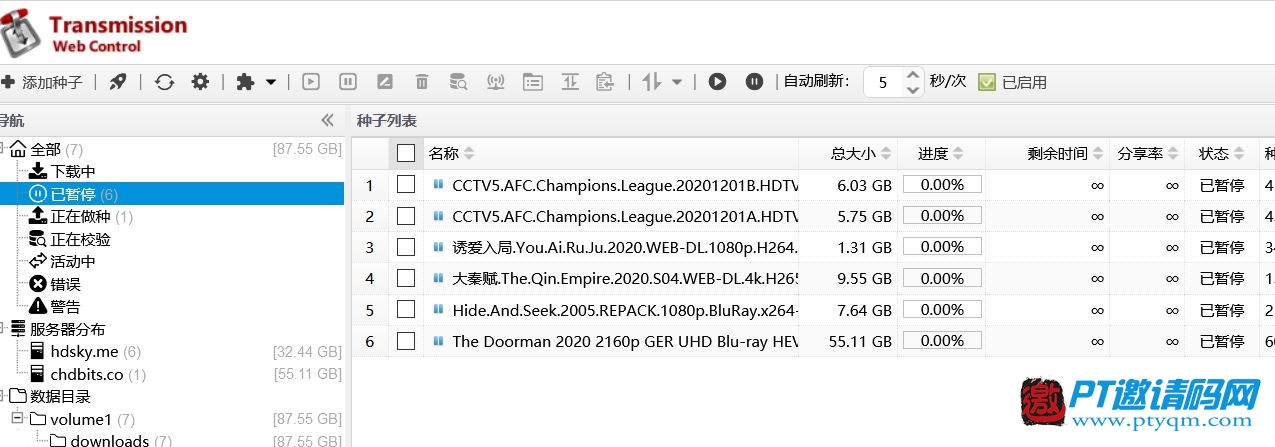Click The Doorman 2020 2160p torrent name
Image resolution: width=1275 pixels, height=447 pixels.
click(x=625, y=341)
